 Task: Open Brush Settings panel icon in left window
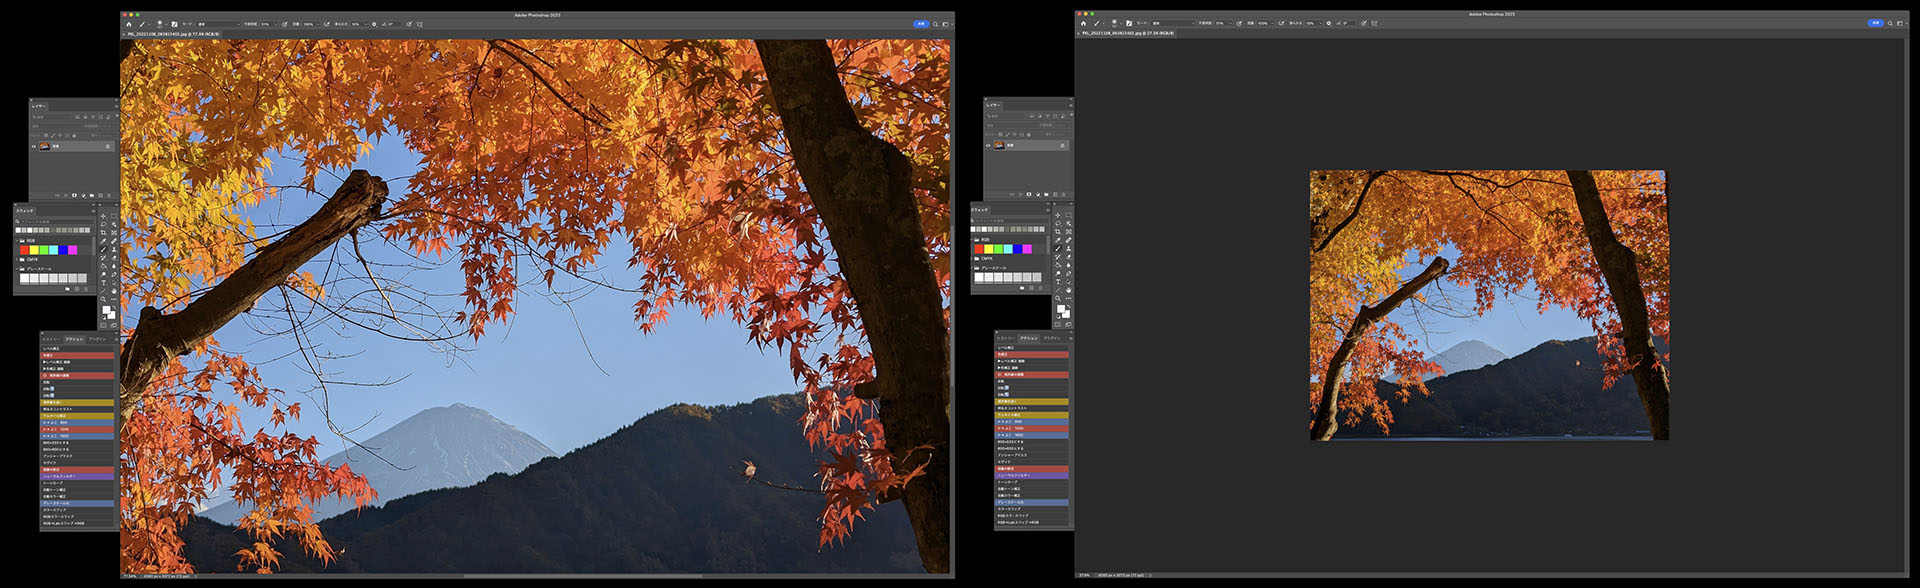174,24
